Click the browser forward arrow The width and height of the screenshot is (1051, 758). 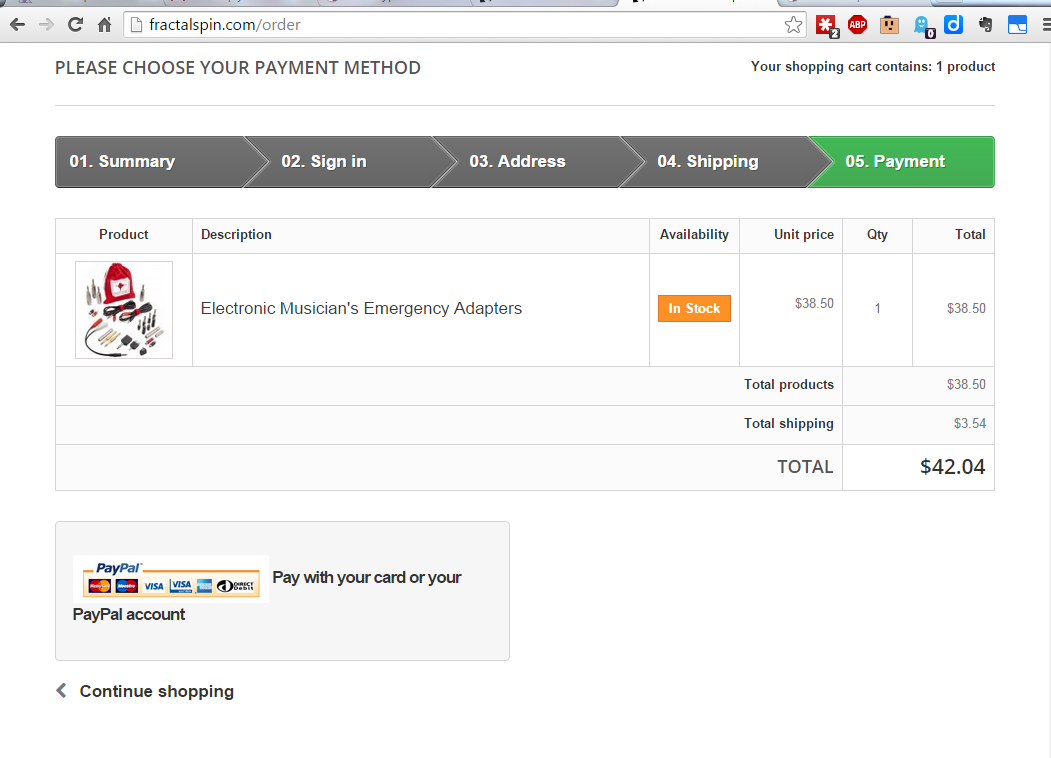pyautogui.click(x=46, y=25)
